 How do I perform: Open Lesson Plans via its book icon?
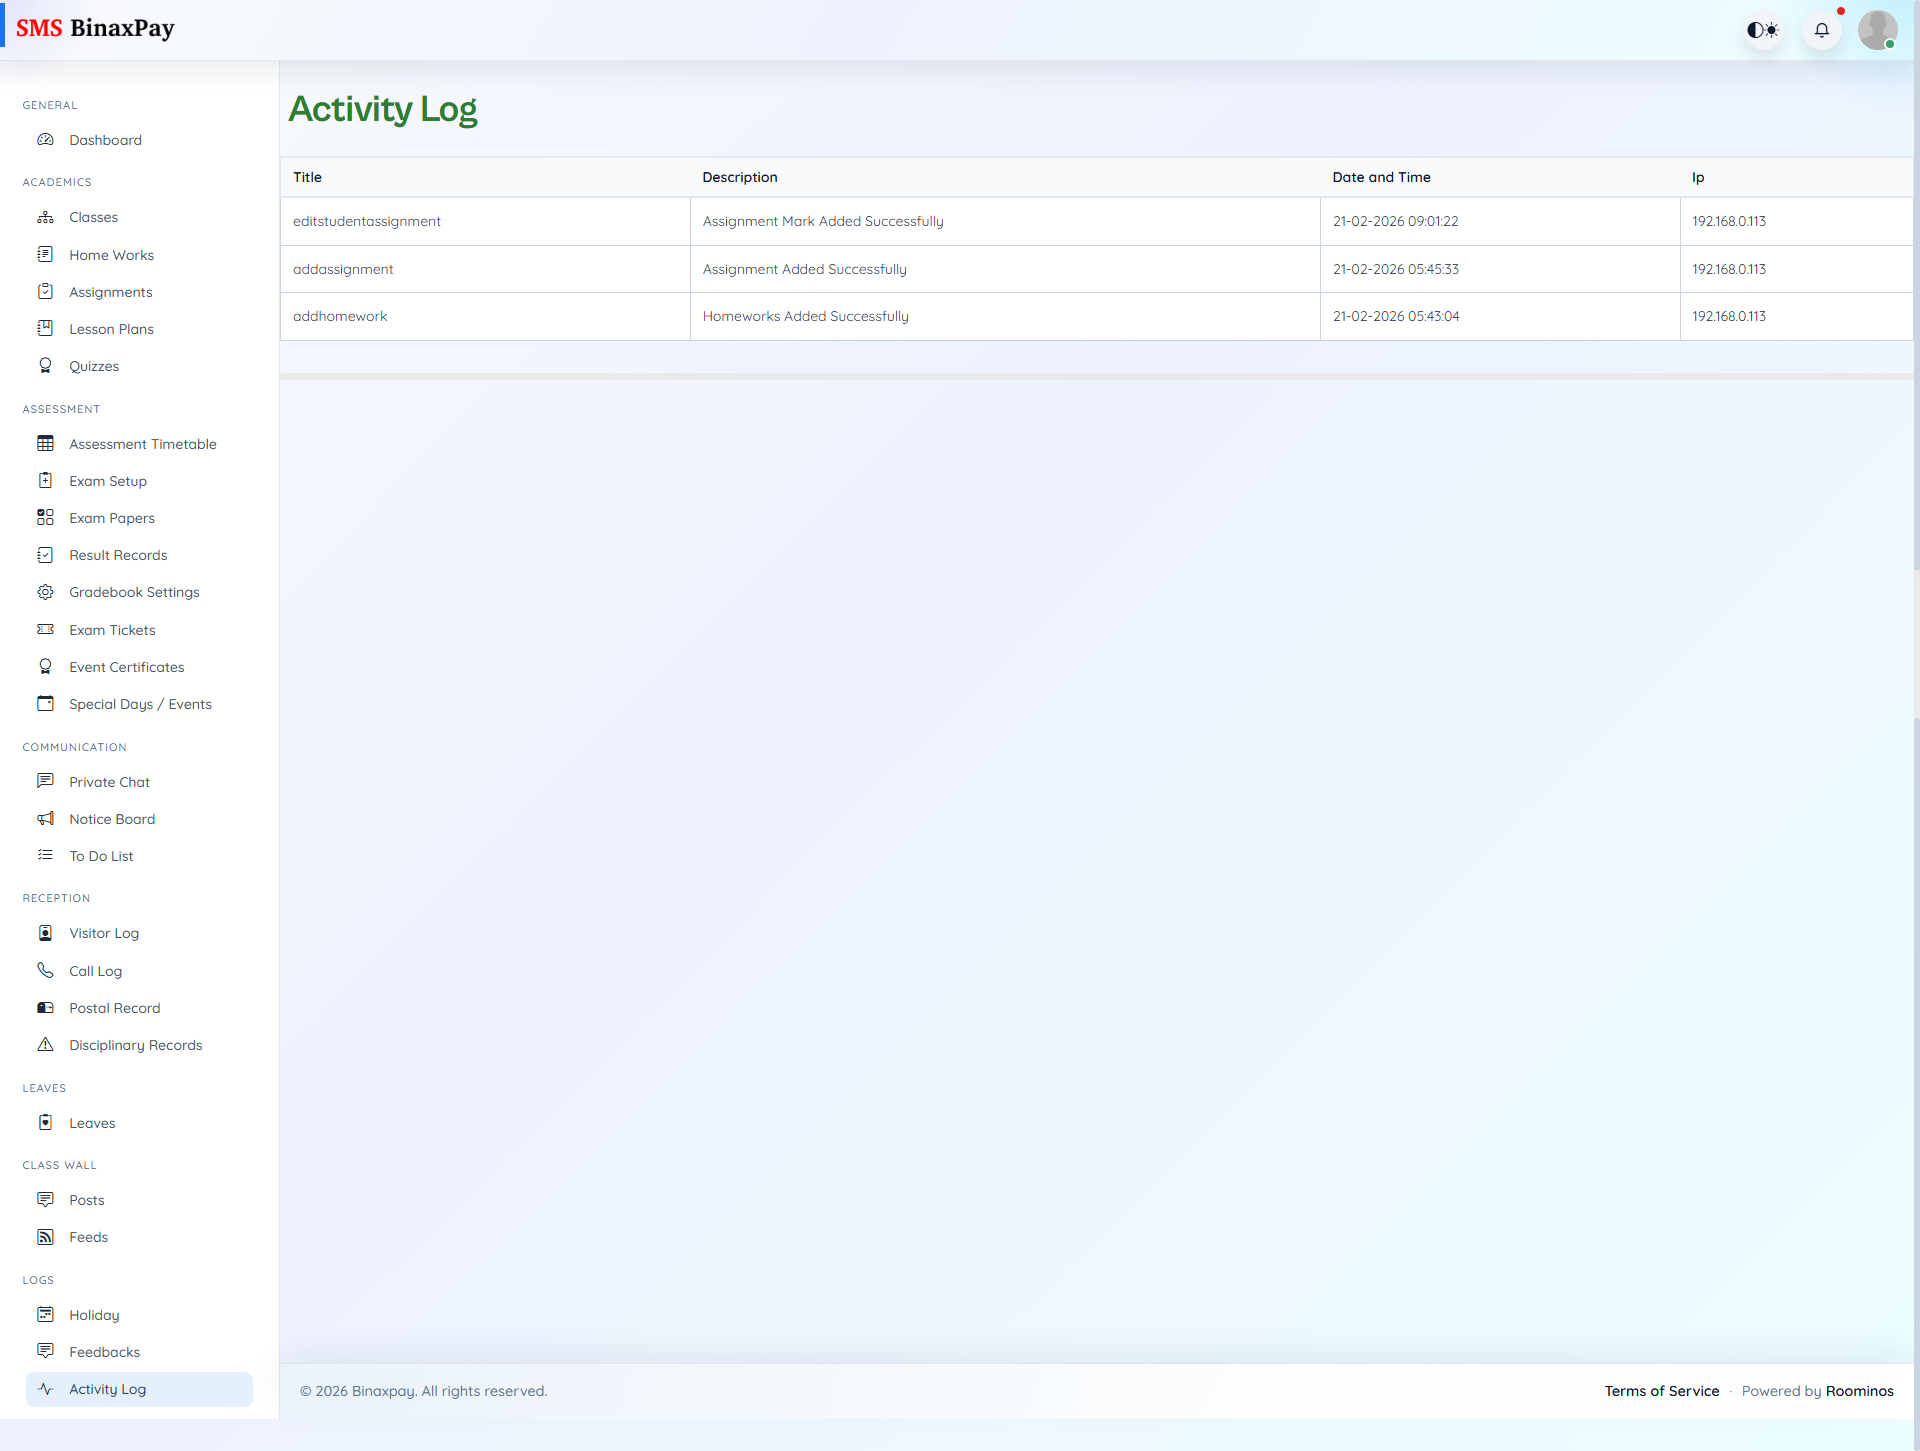click(46, 328)
